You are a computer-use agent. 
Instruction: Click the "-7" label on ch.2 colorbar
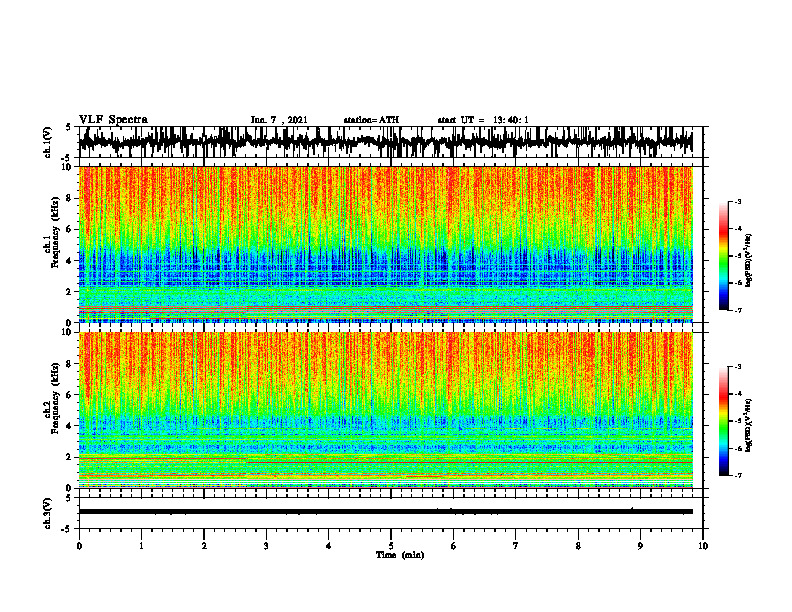click(738, 475)
